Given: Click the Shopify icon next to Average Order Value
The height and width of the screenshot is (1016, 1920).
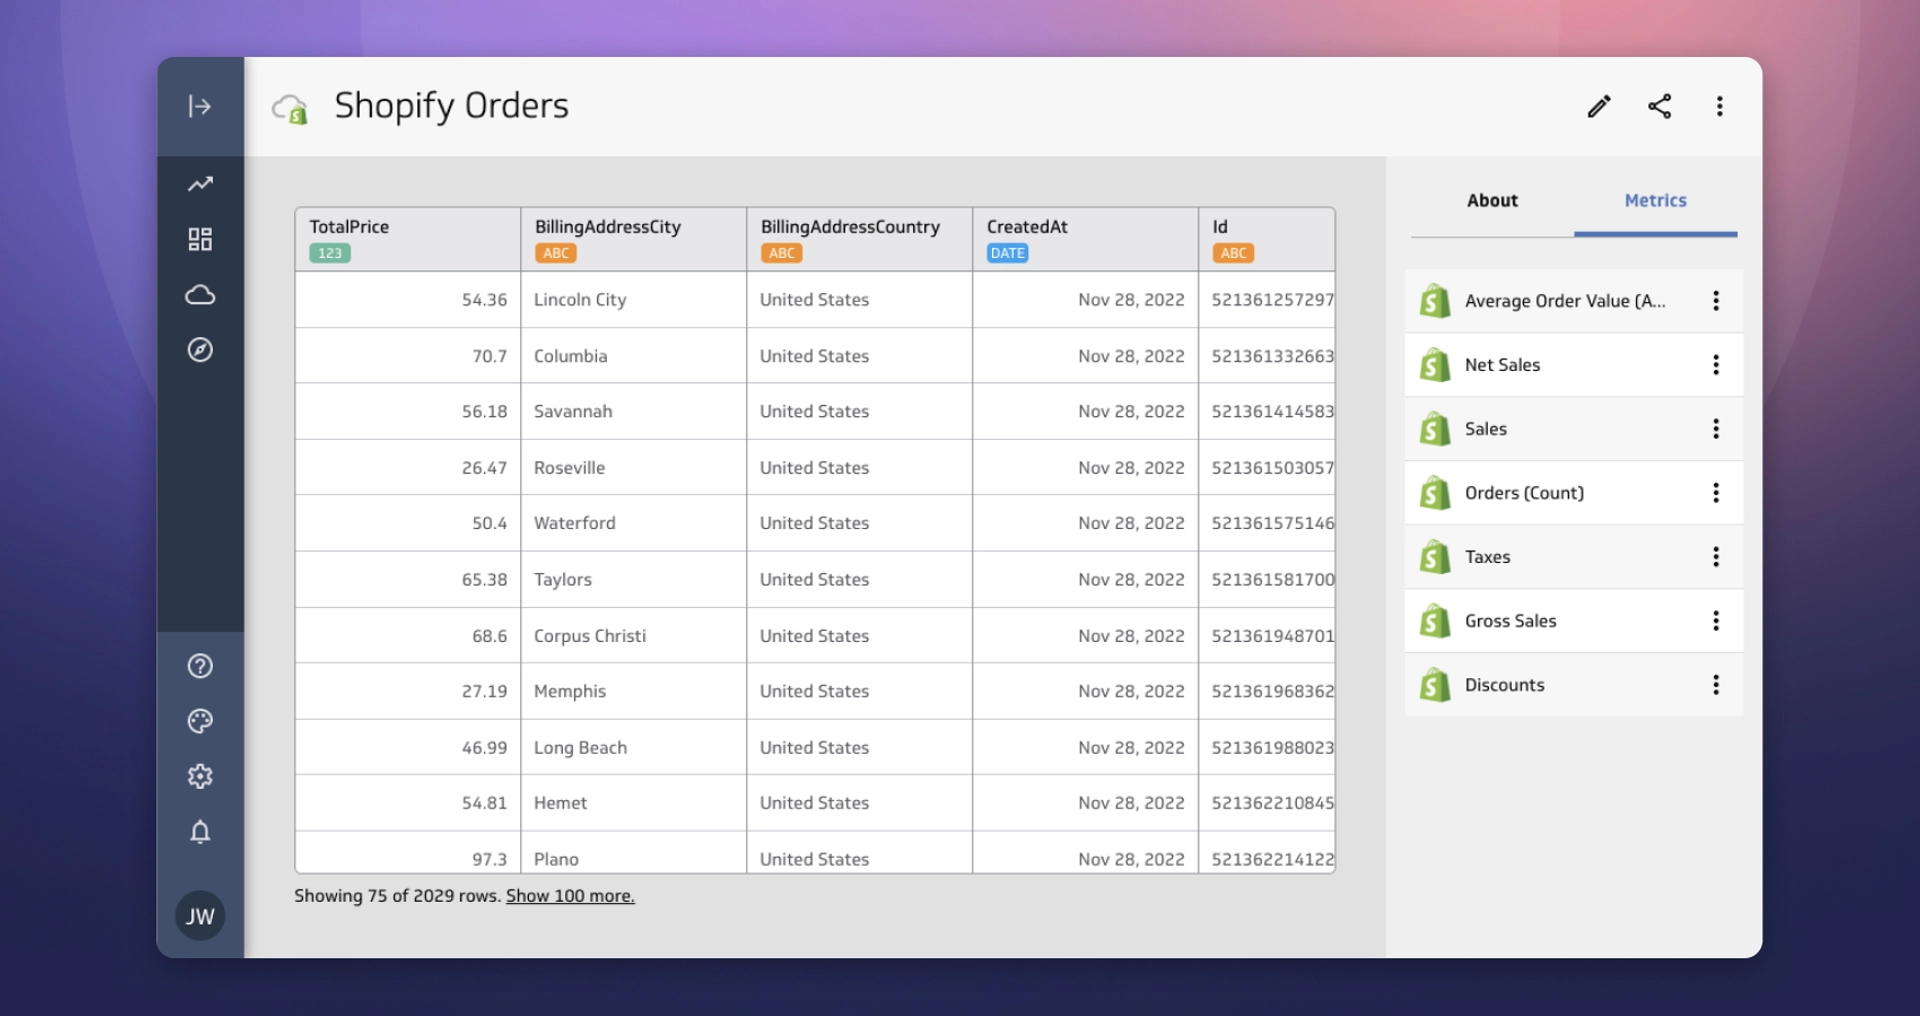Looking at the screenshot, I should [1435, 301].
